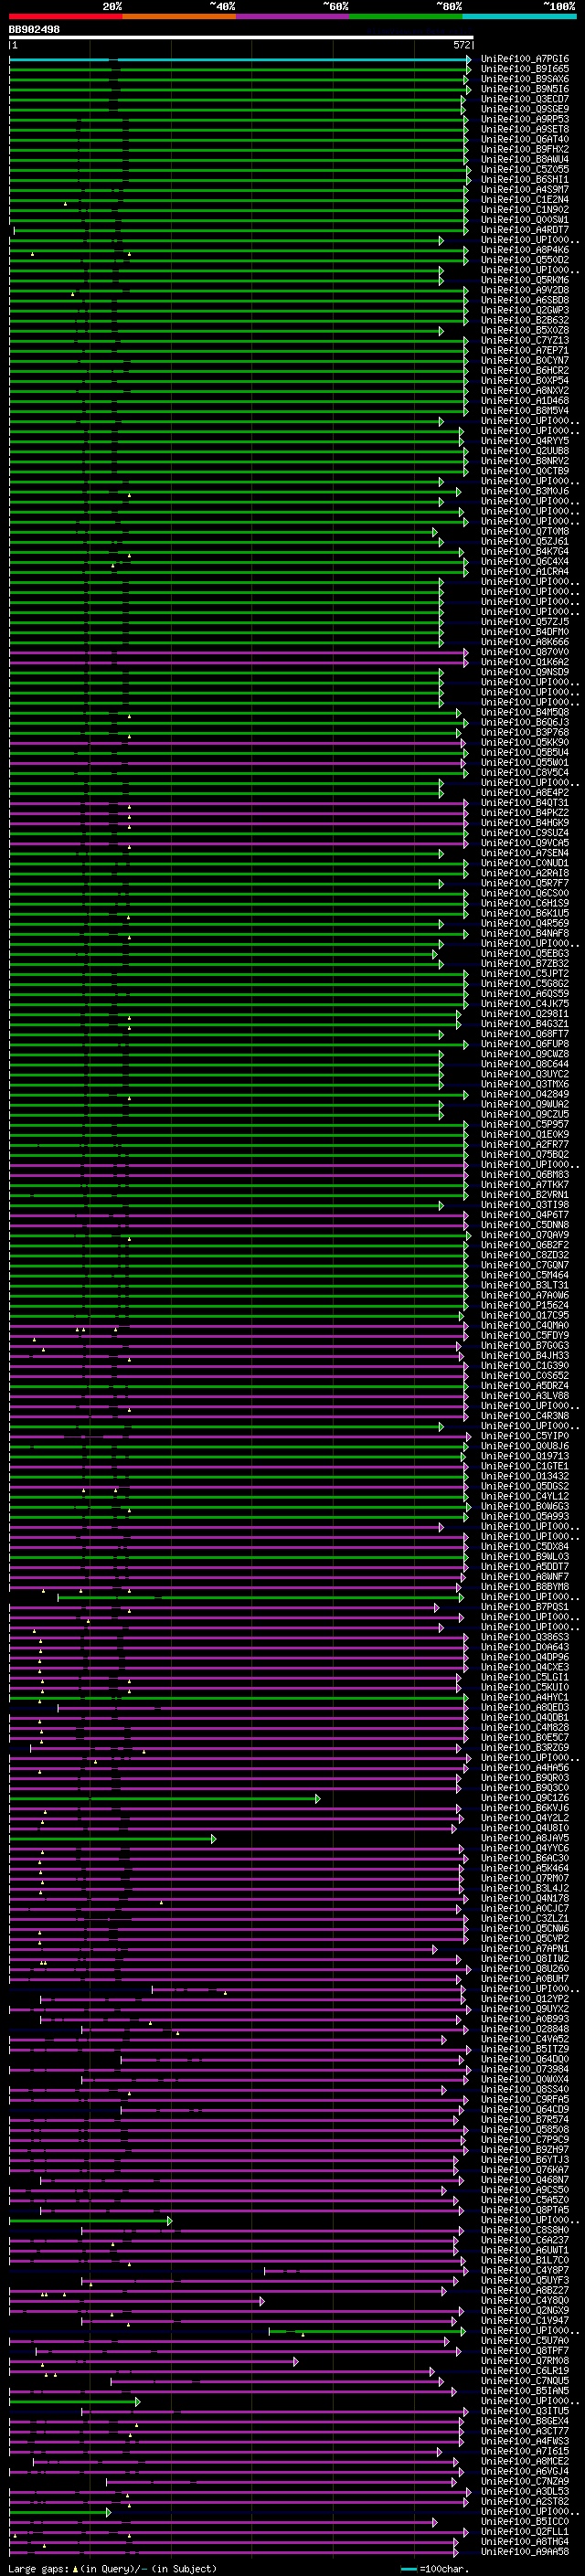Viewport: 585px width, 2576px height.
Task: Click the white query sequence ruler bar
Action: [241, 37]
